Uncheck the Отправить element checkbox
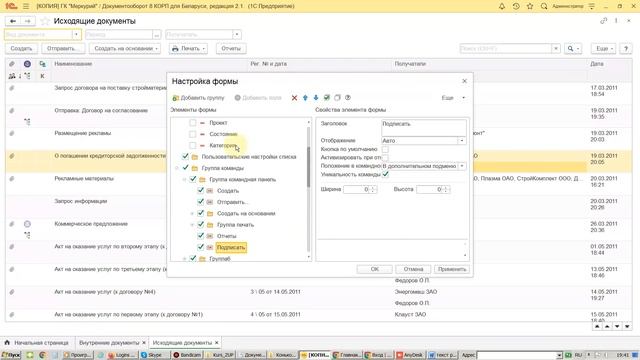 pyautogui.click(x=200, y=202)
